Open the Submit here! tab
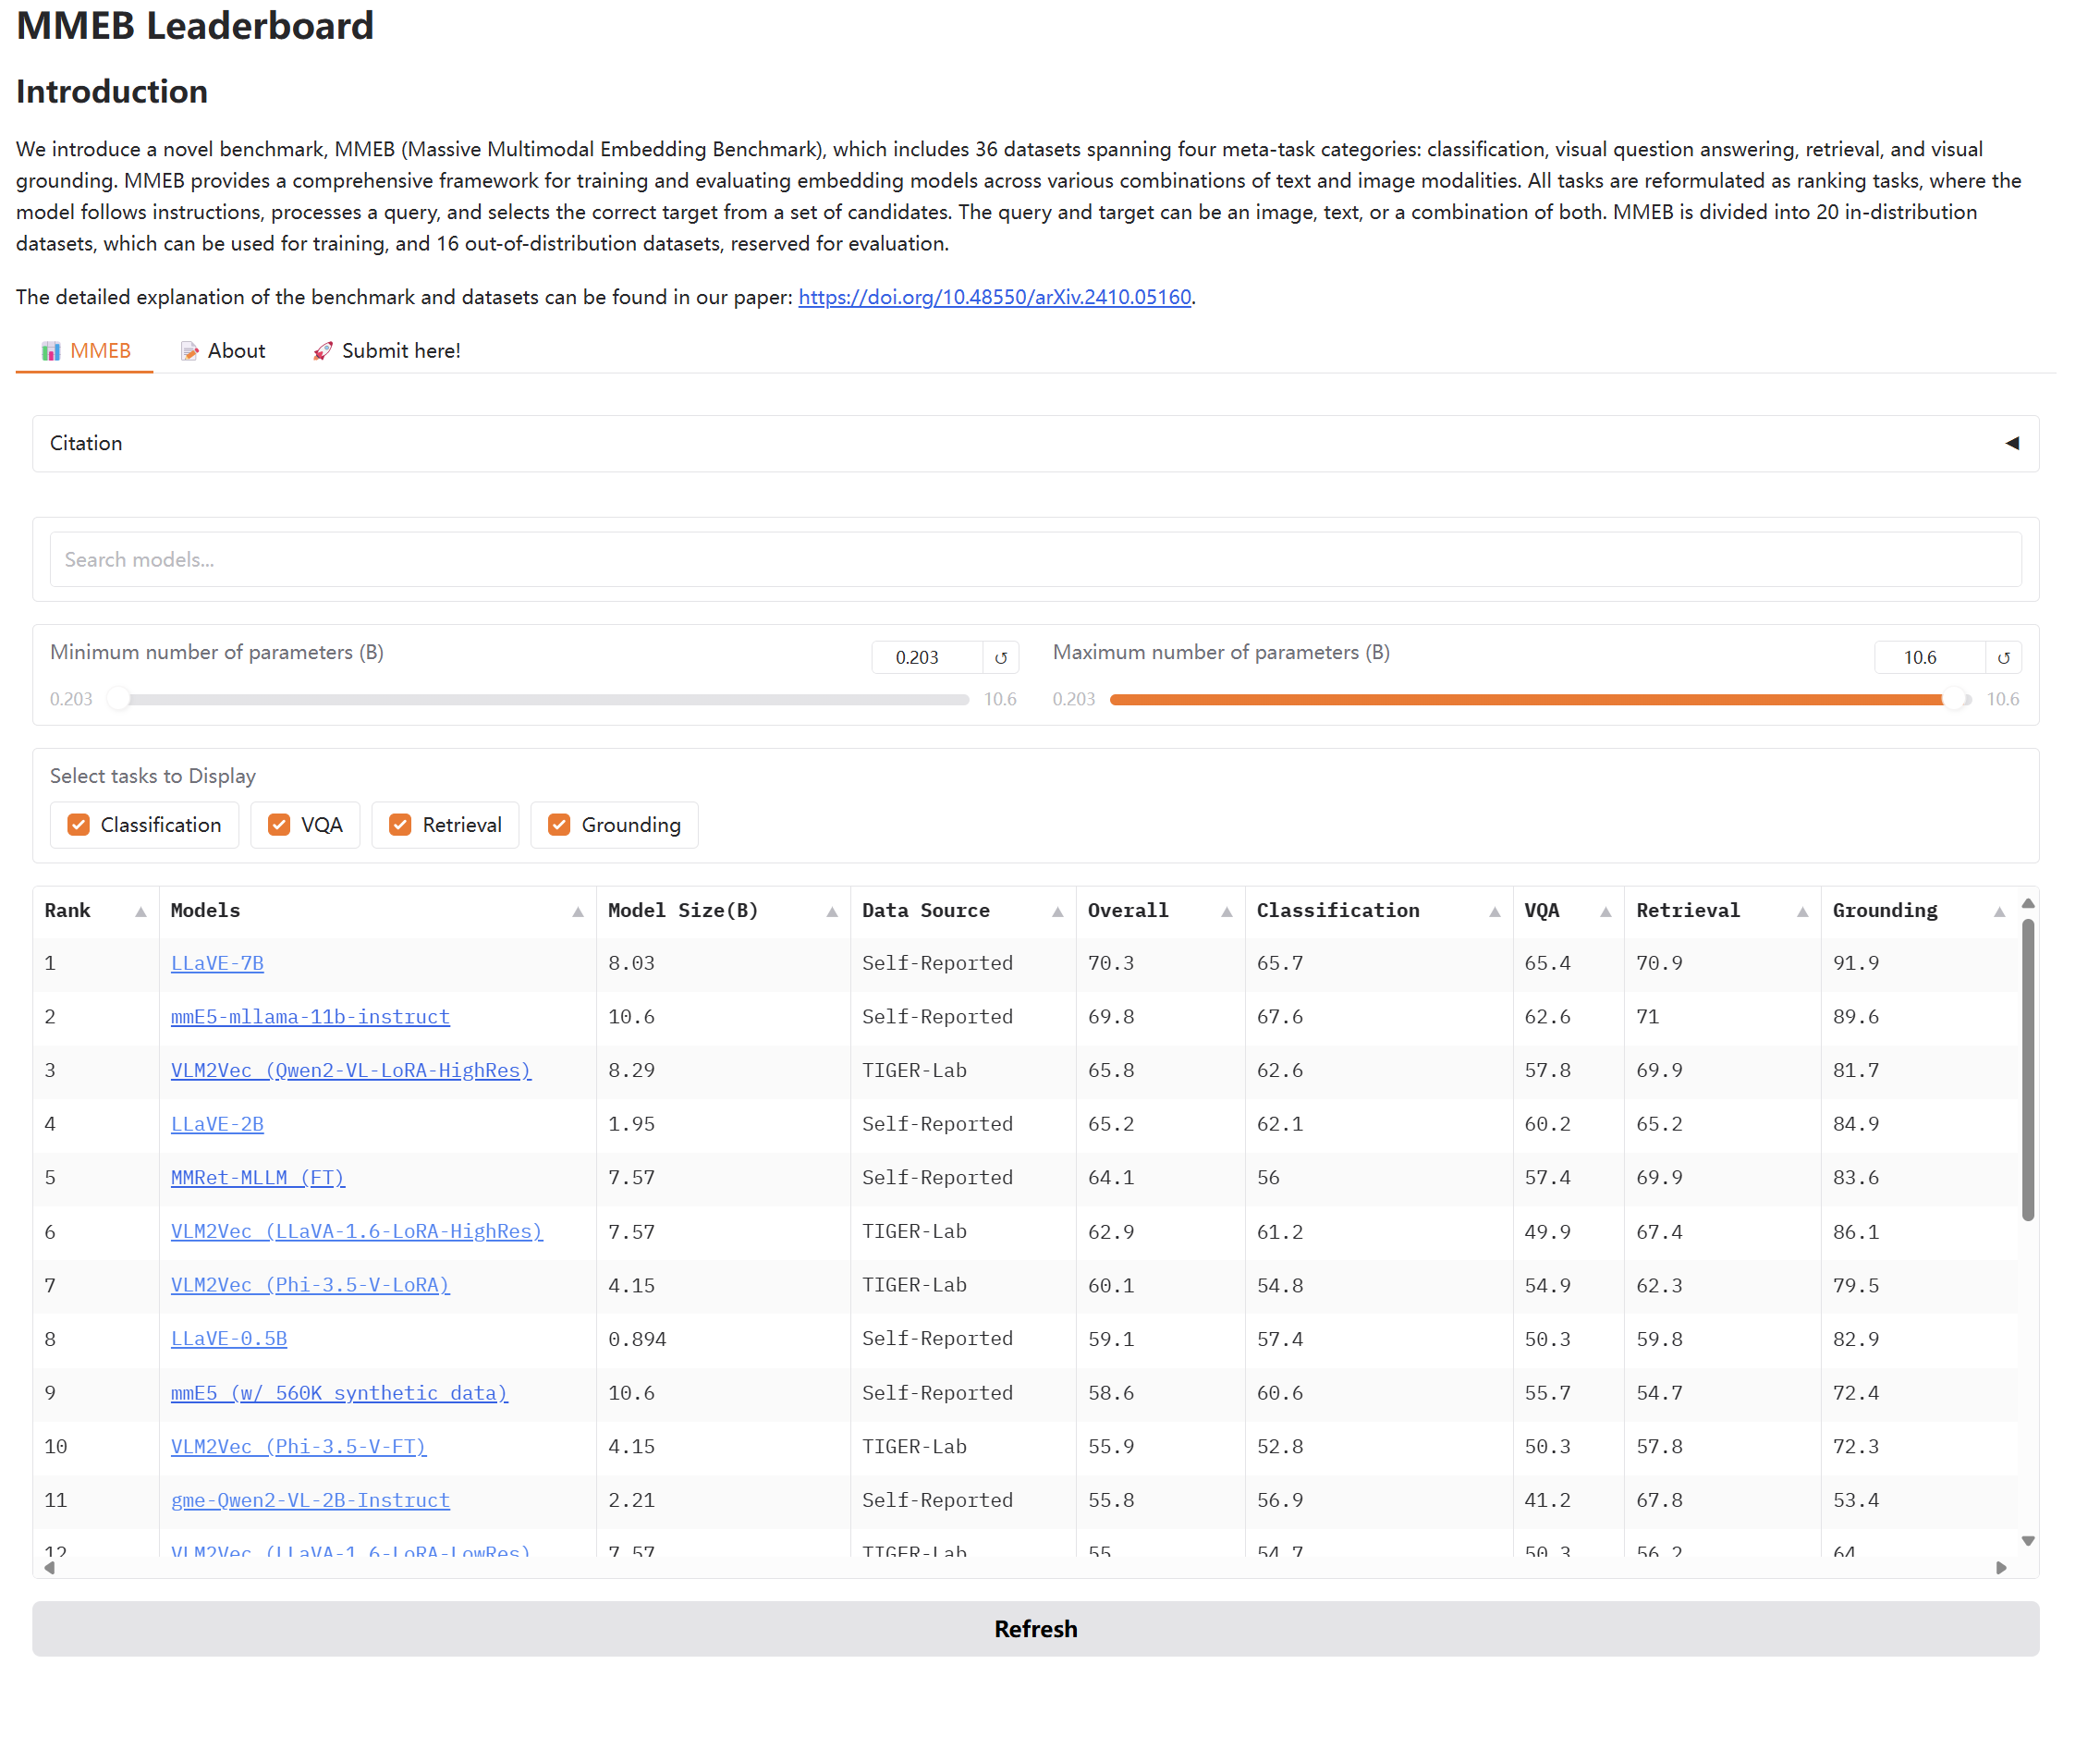Viewport: 2100px width, 1762px height. 387,351
